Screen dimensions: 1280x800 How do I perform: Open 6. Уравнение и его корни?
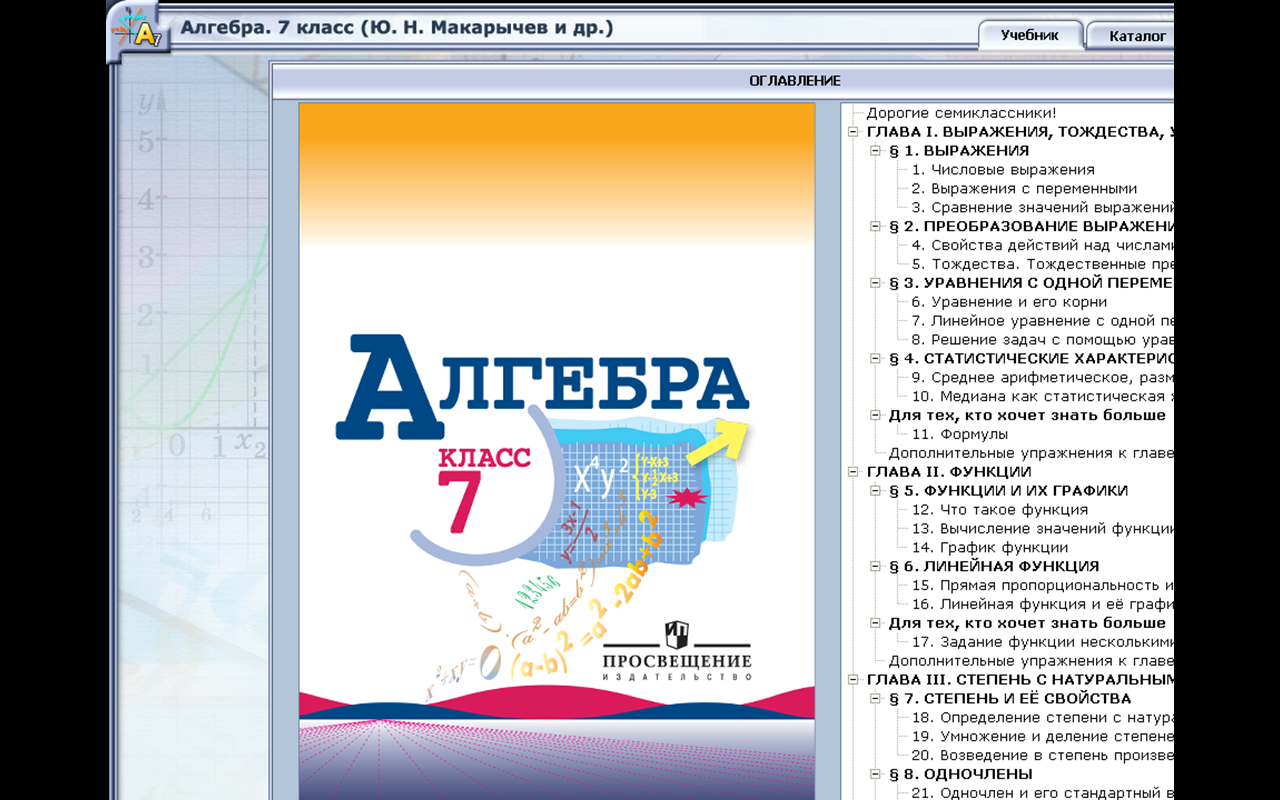[1009, 302]
